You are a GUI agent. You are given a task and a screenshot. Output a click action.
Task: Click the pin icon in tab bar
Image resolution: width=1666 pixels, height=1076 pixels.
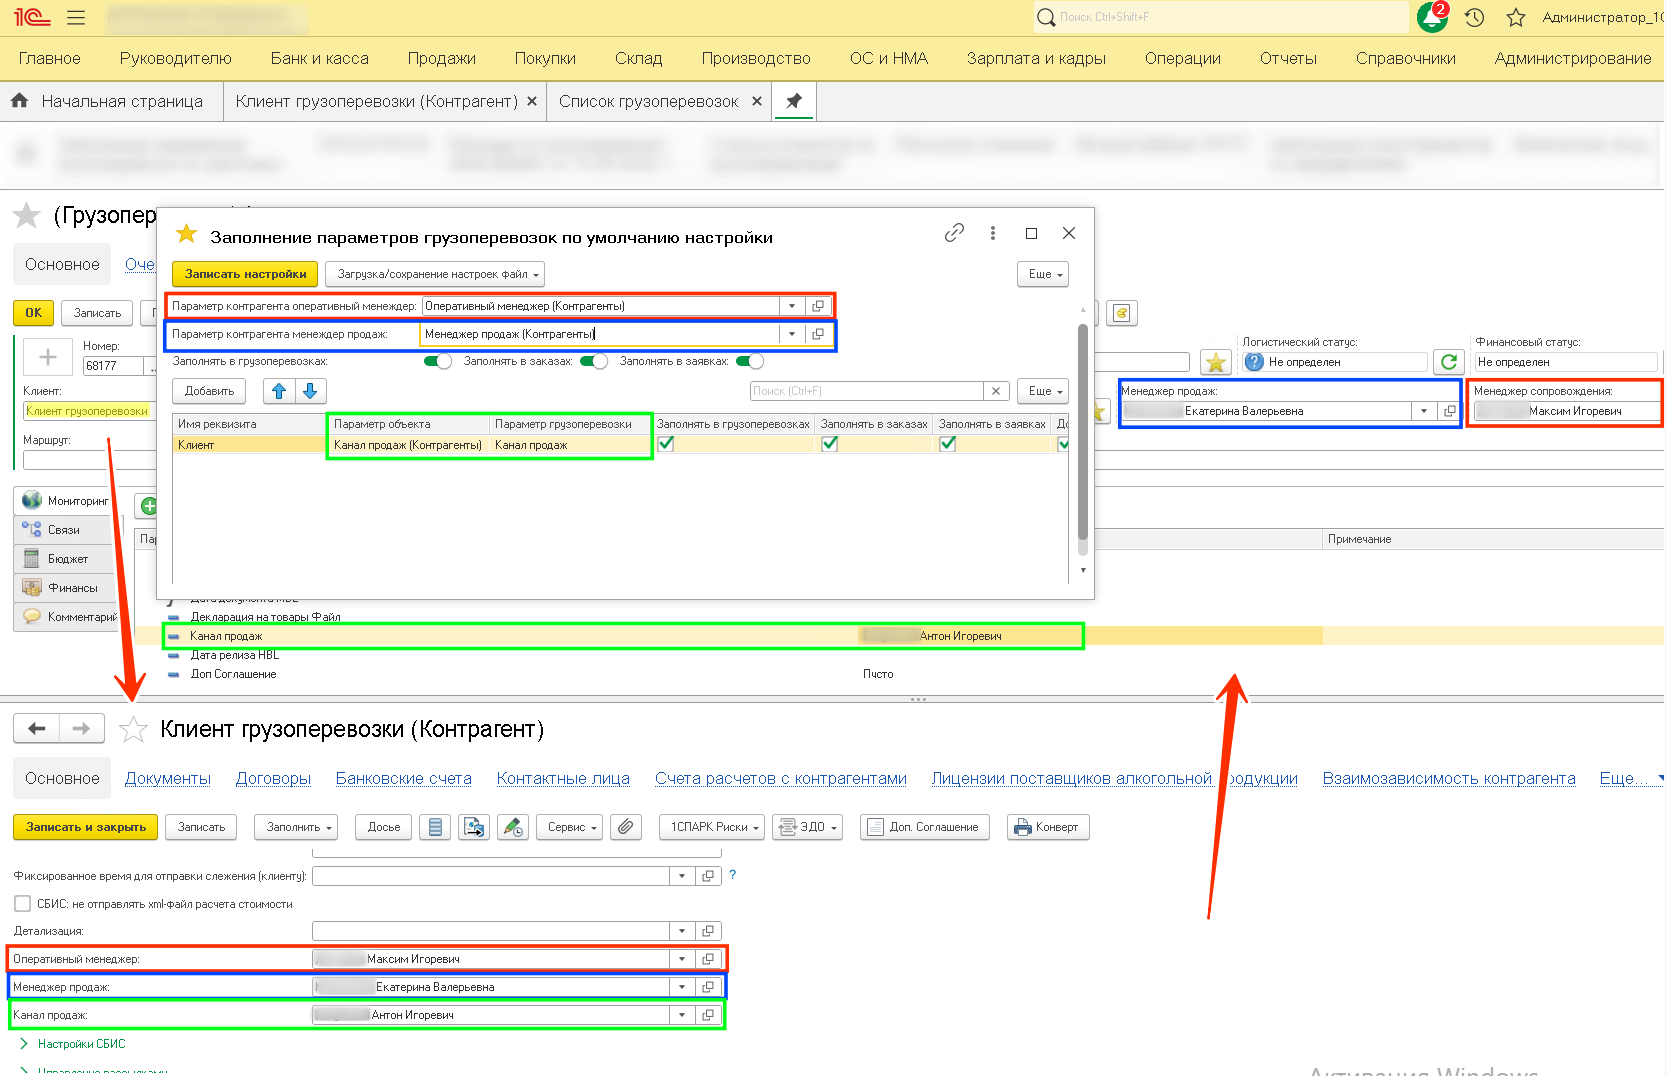point(794,101)
